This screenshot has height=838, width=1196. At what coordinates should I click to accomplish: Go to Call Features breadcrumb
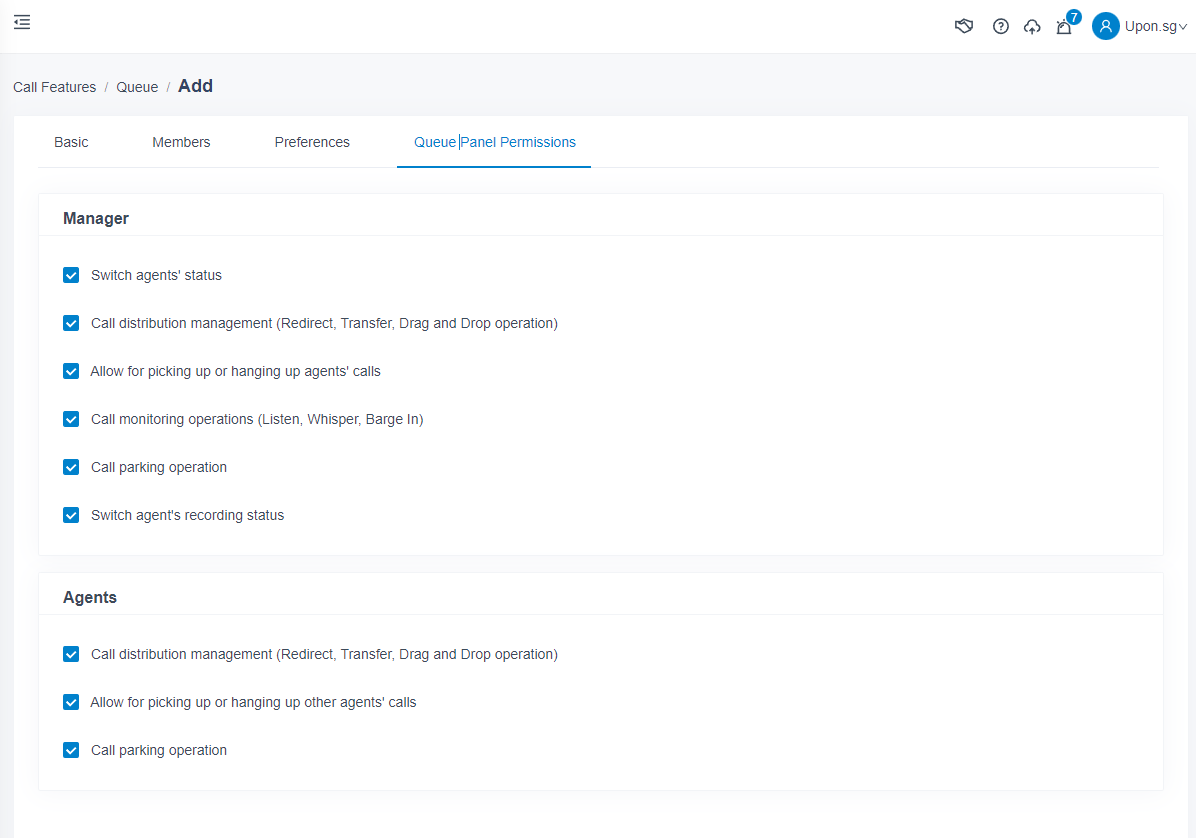54,87
